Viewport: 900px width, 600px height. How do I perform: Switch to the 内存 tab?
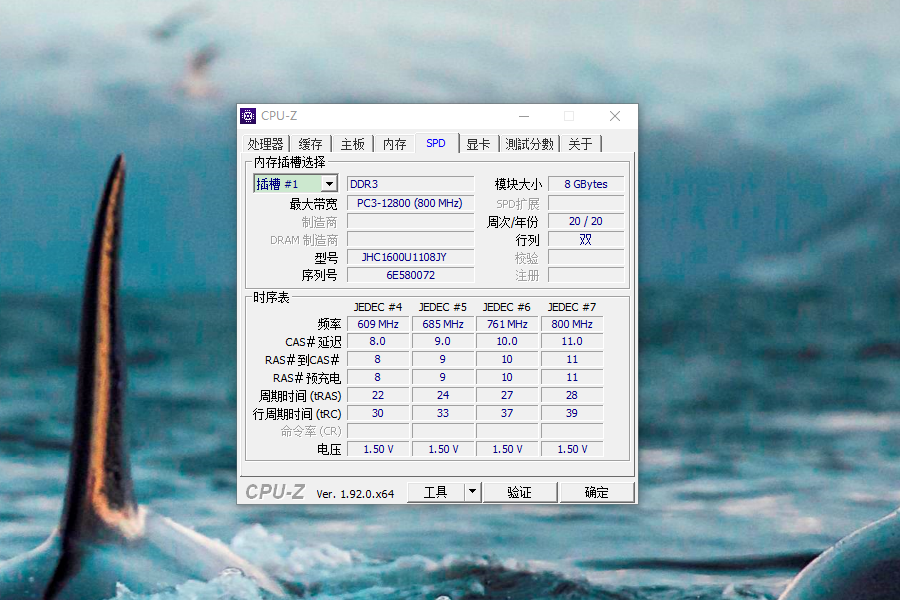(x=395, y=144)
